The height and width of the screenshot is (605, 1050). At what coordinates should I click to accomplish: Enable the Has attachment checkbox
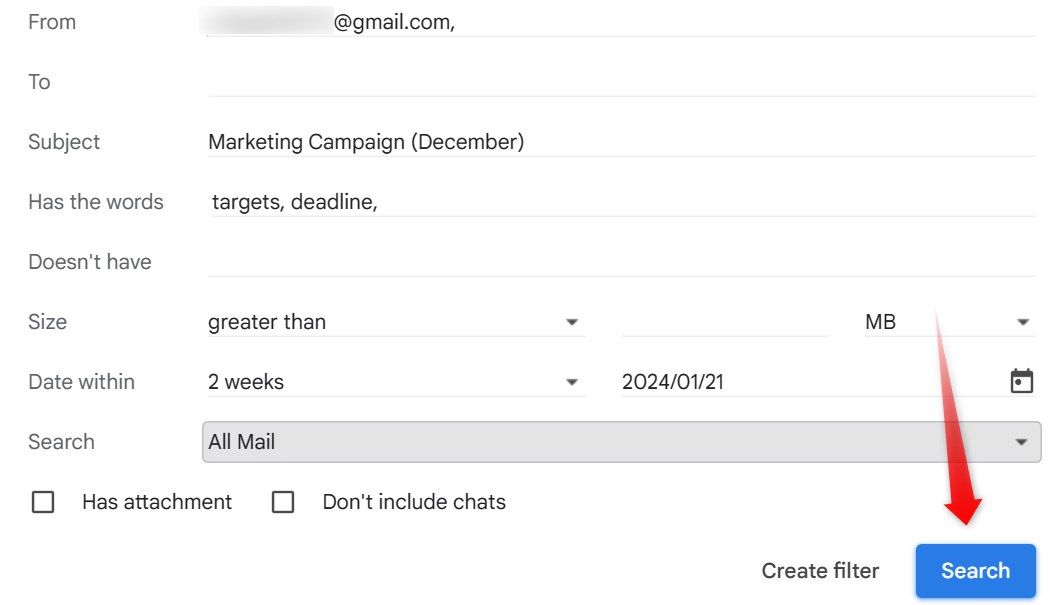(43, 502)
